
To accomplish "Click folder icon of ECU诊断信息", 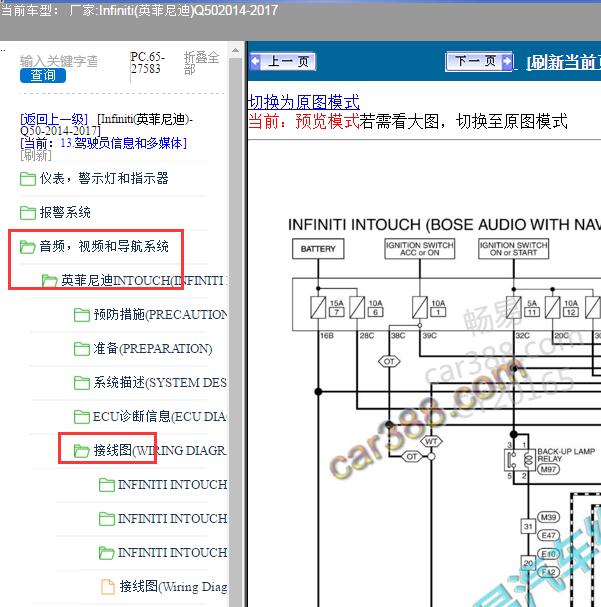I will tap(82, 417).
